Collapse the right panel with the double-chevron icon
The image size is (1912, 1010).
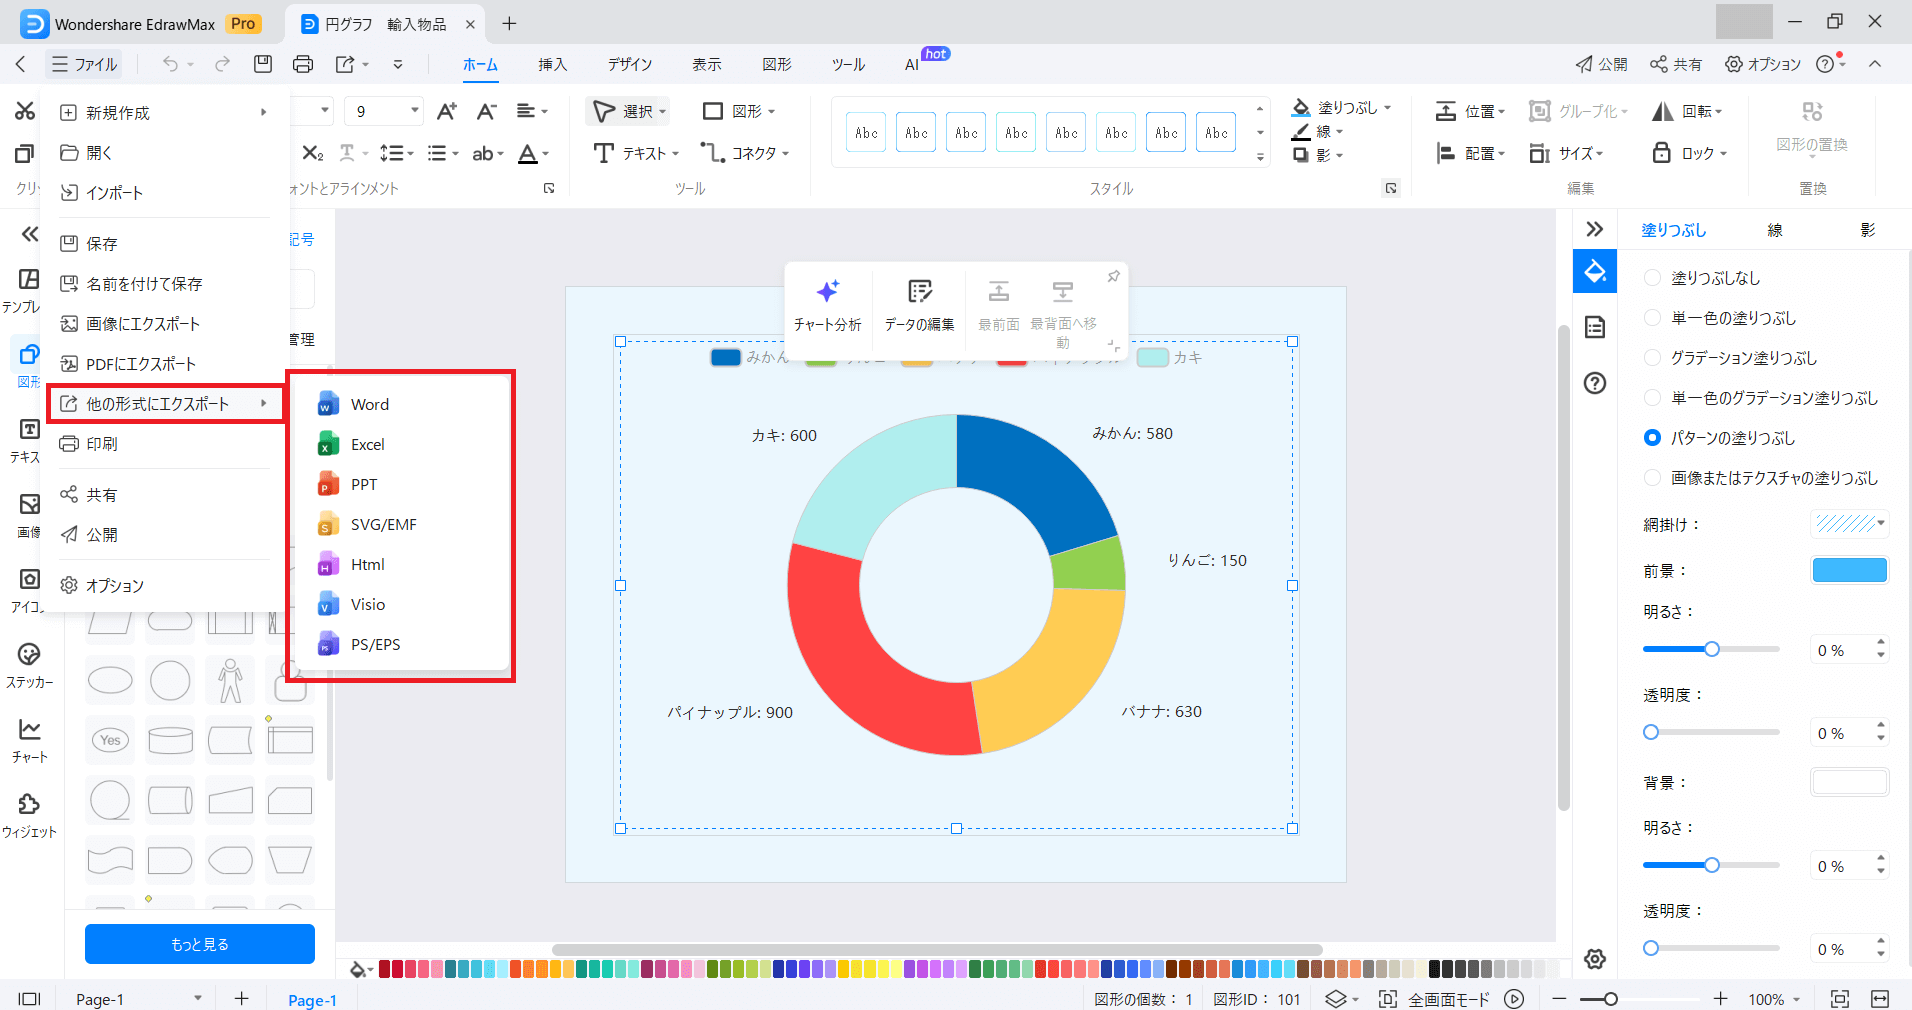1595,229
